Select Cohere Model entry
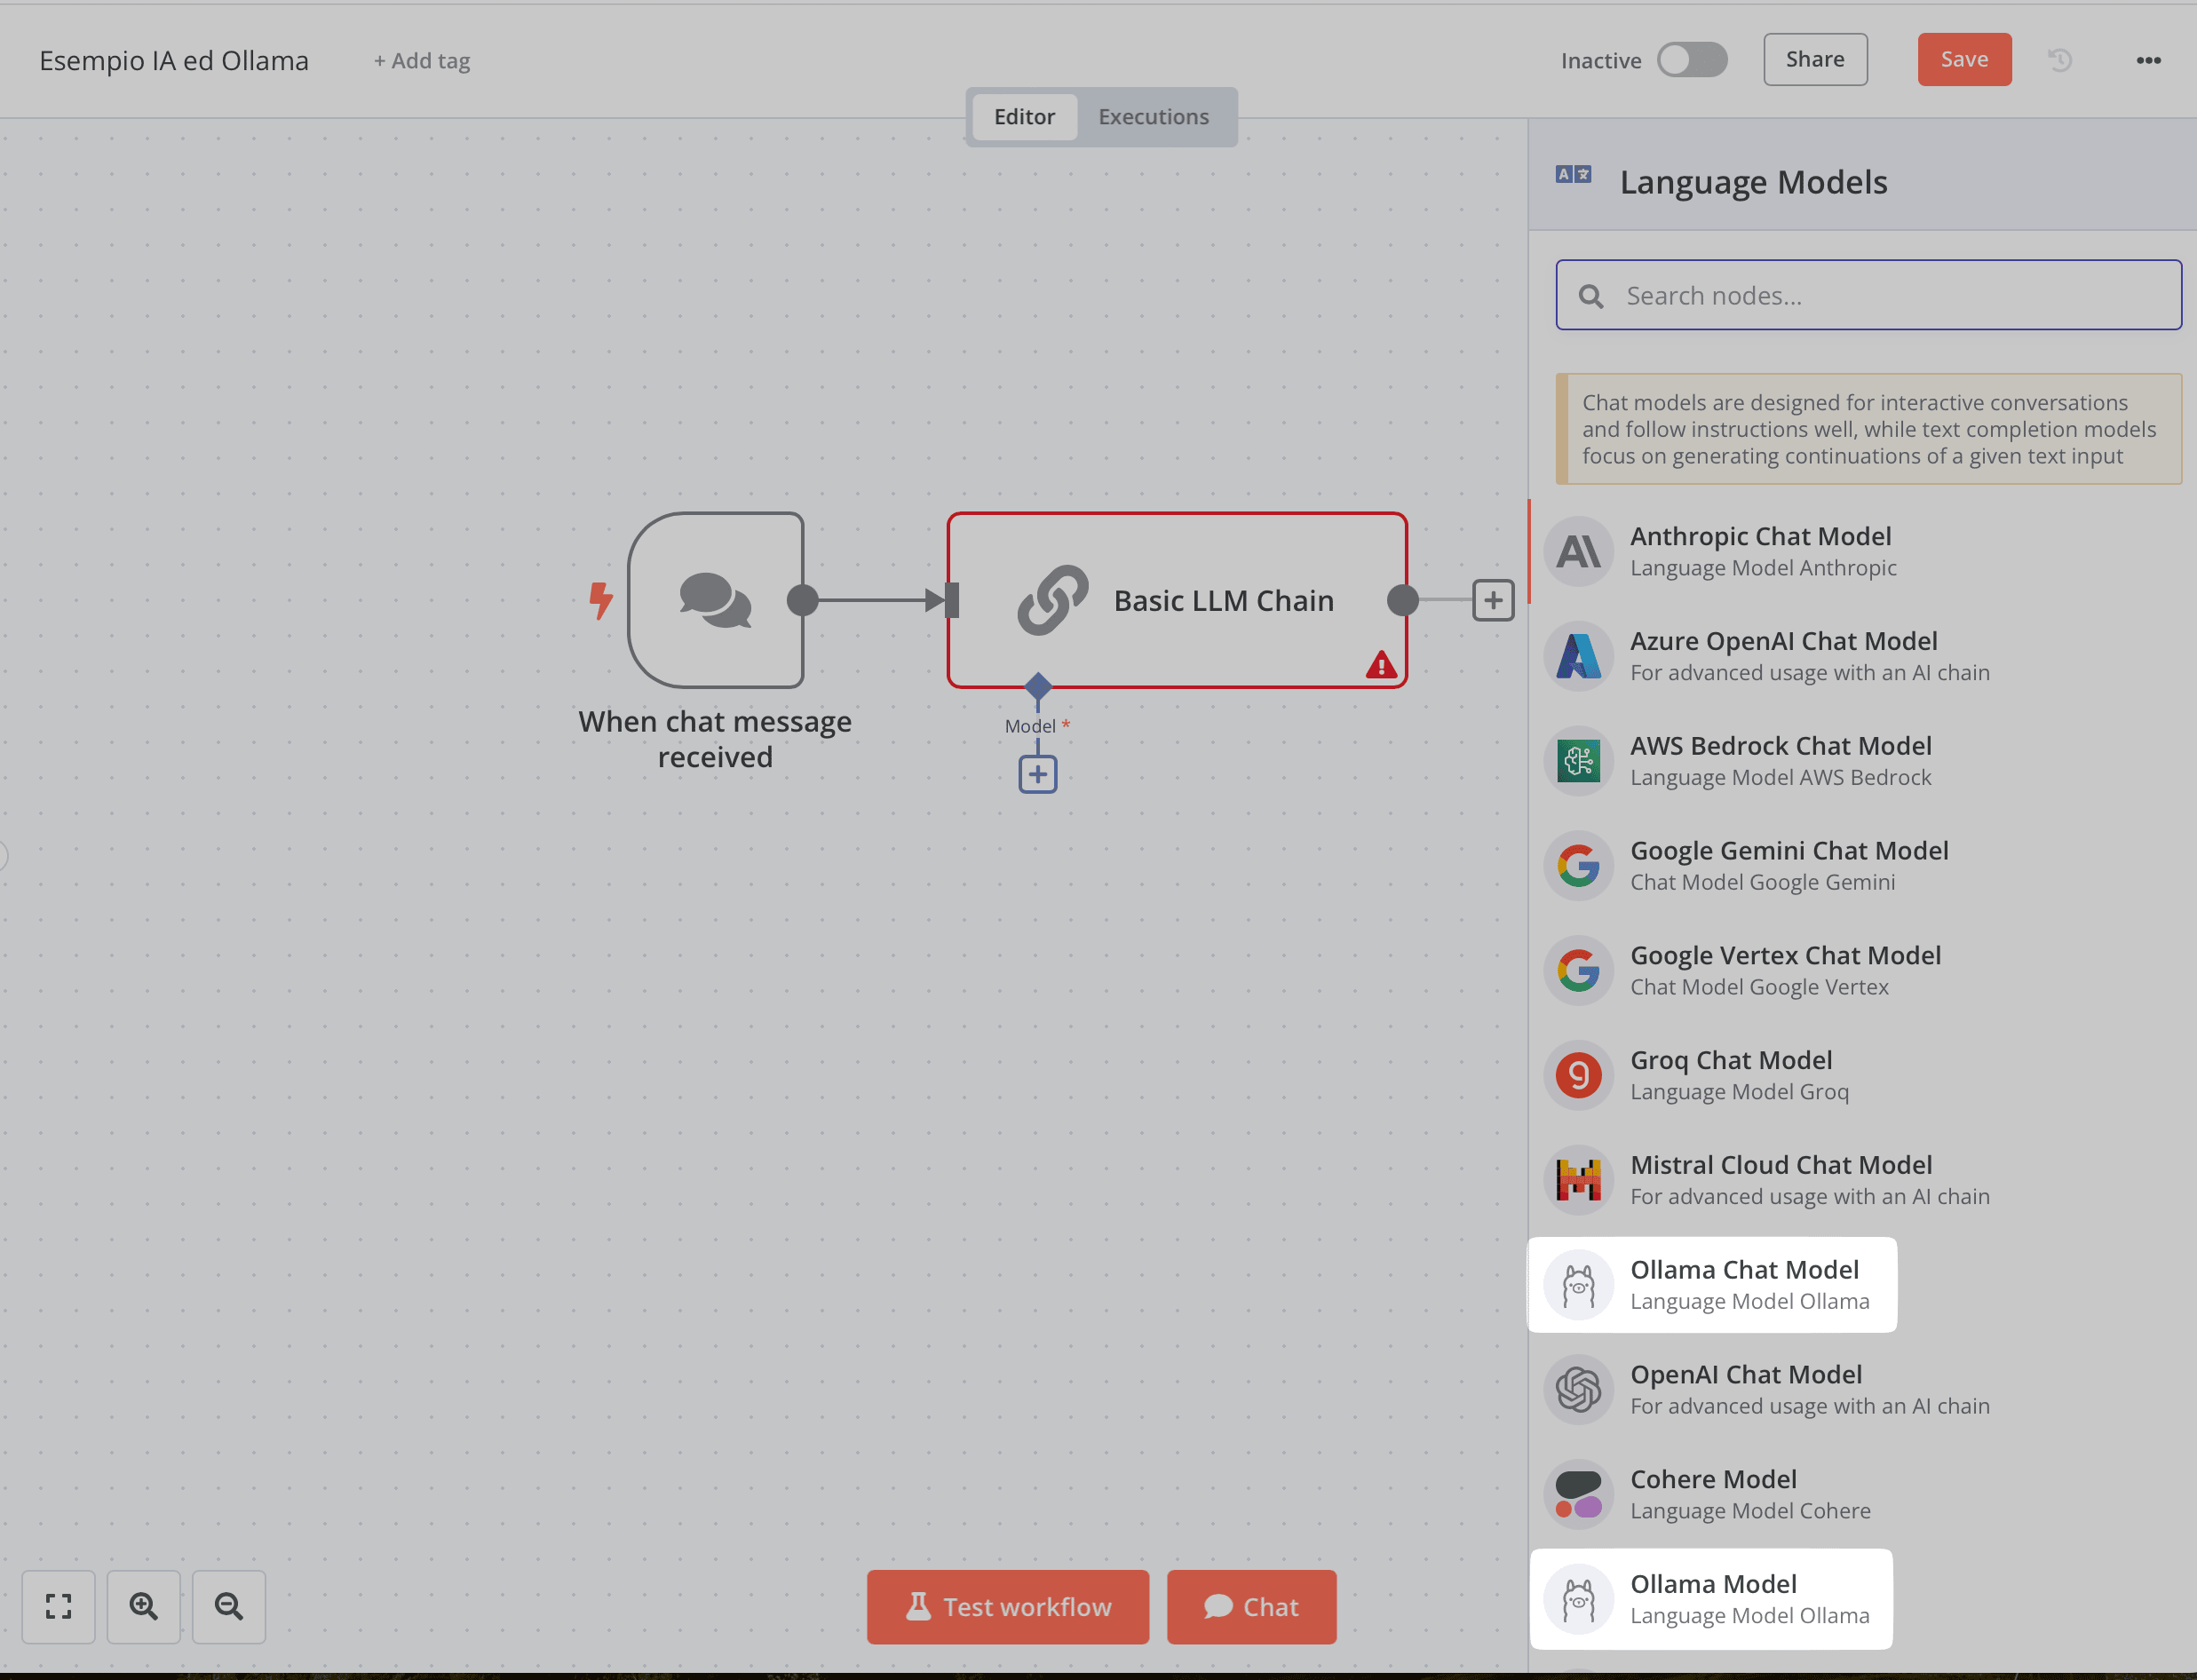This screenshot has width=2197, height=1680. click(1861, 1495)
